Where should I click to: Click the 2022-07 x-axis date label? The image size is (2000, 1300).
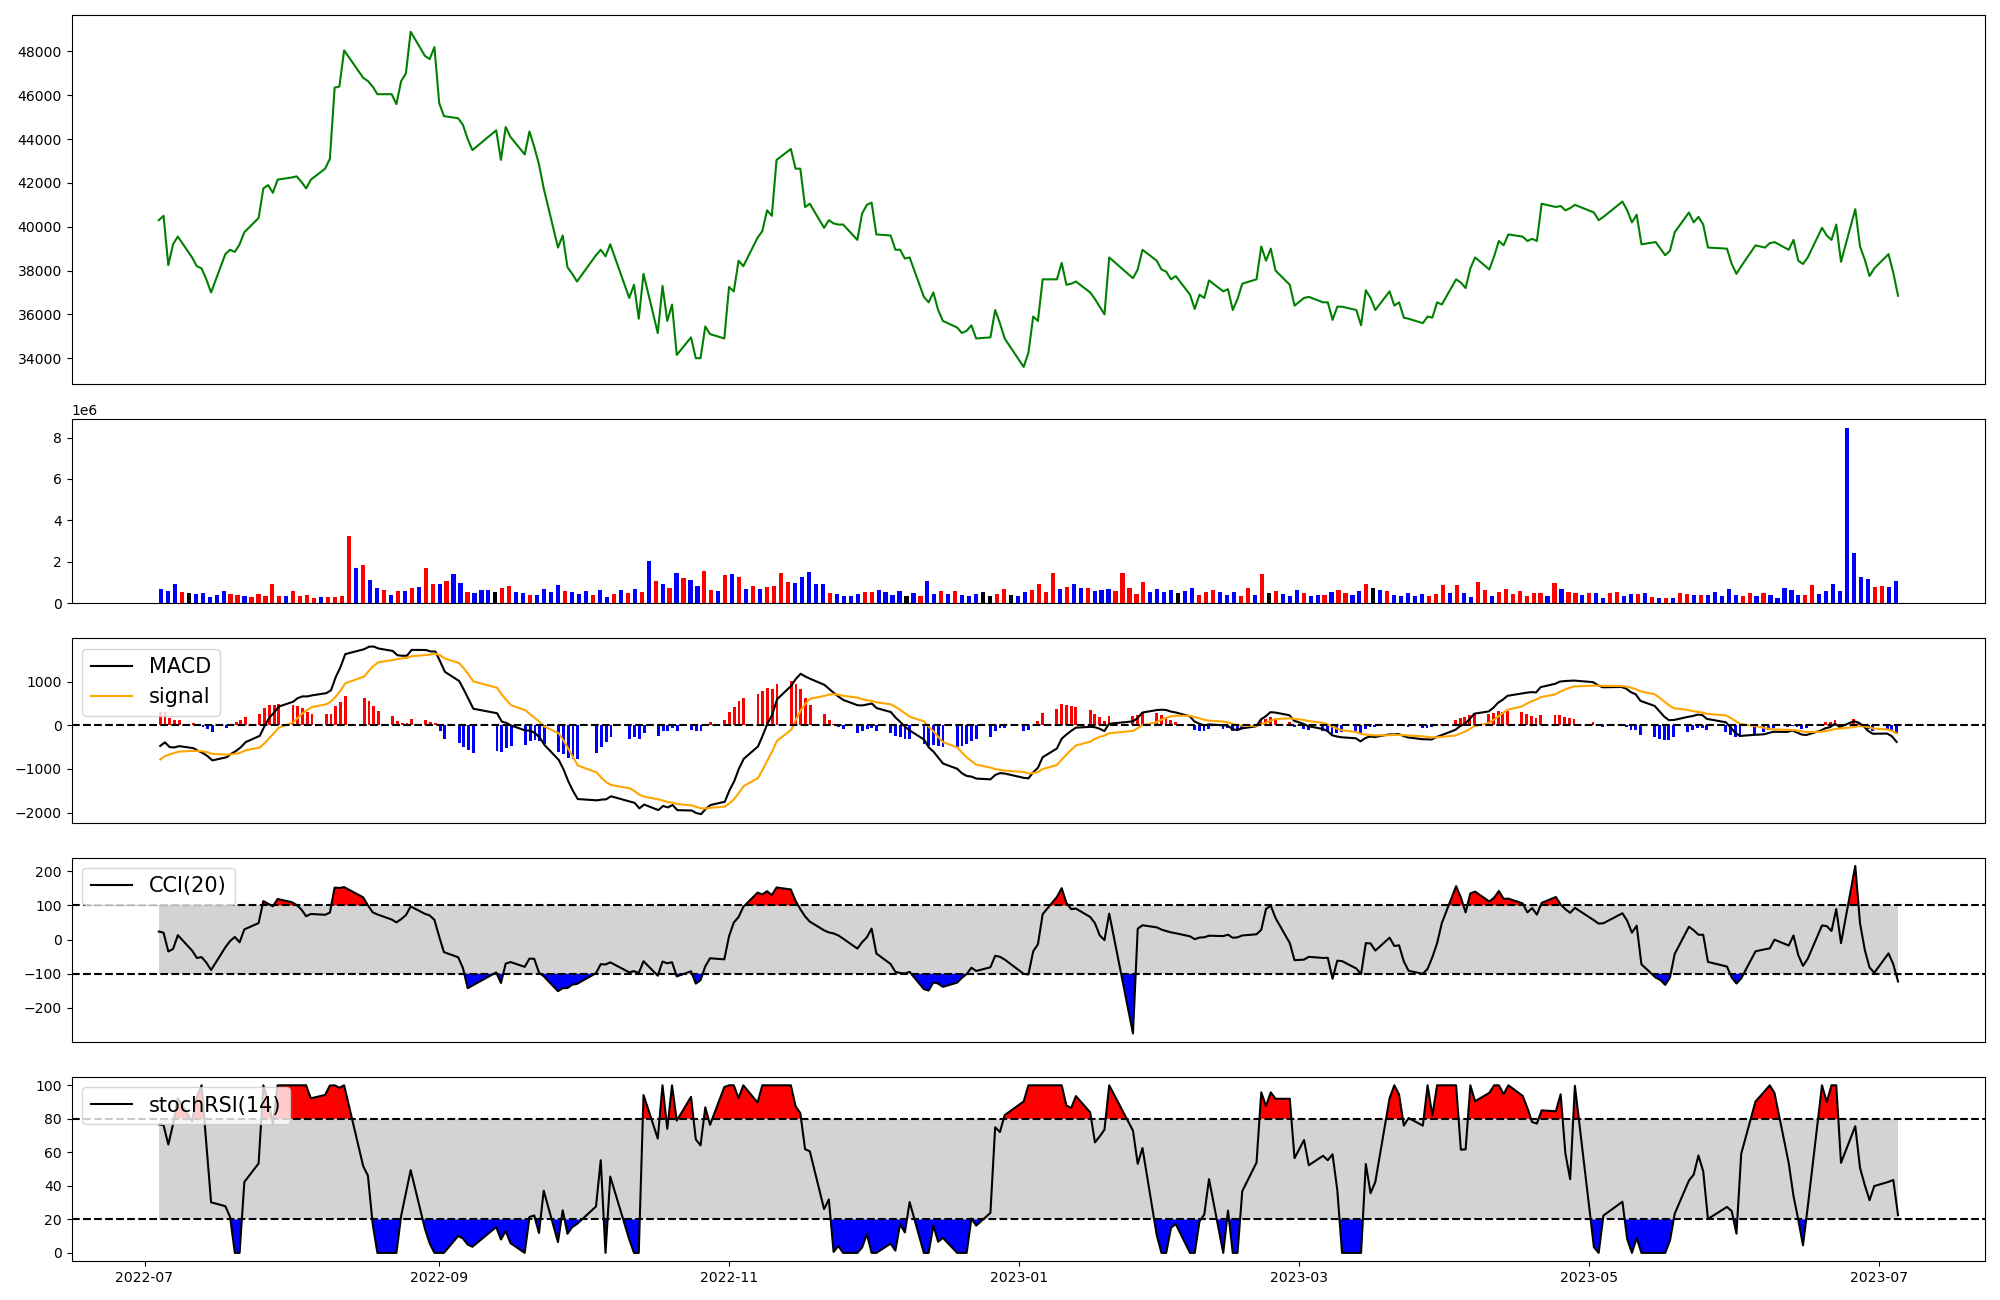coord(146,1277)
